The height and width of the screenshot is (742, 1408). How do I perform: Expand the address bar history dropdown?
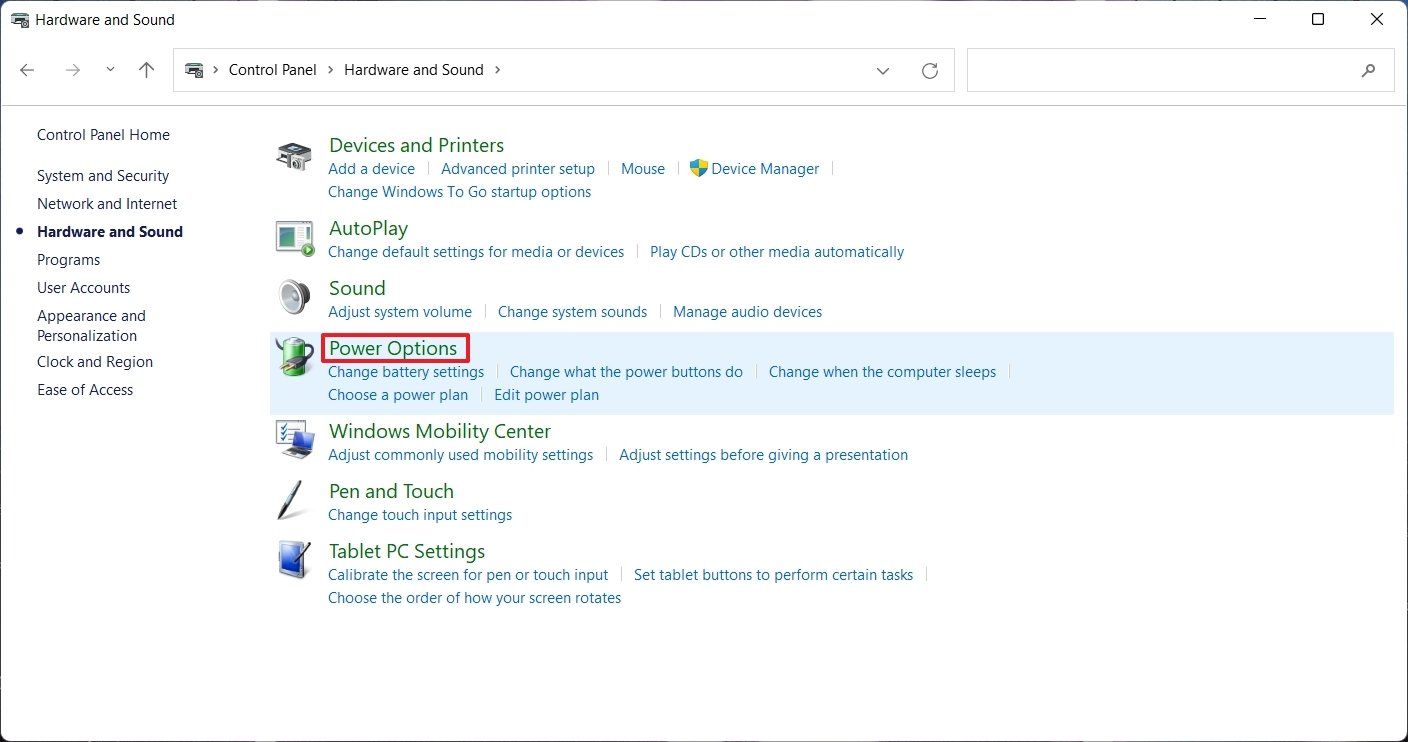click(x=883, y=70)
